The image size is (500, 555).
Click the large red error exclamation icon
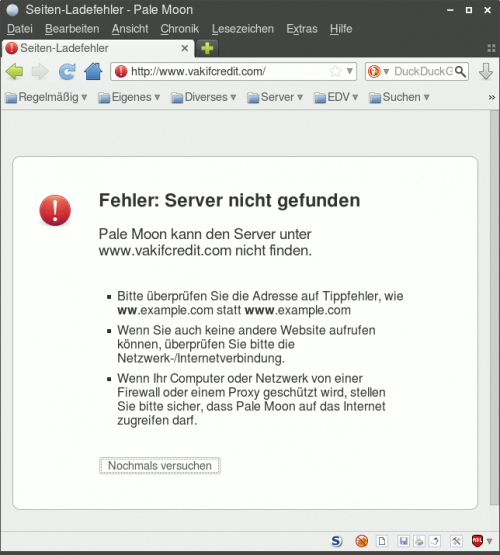[55, 210]
